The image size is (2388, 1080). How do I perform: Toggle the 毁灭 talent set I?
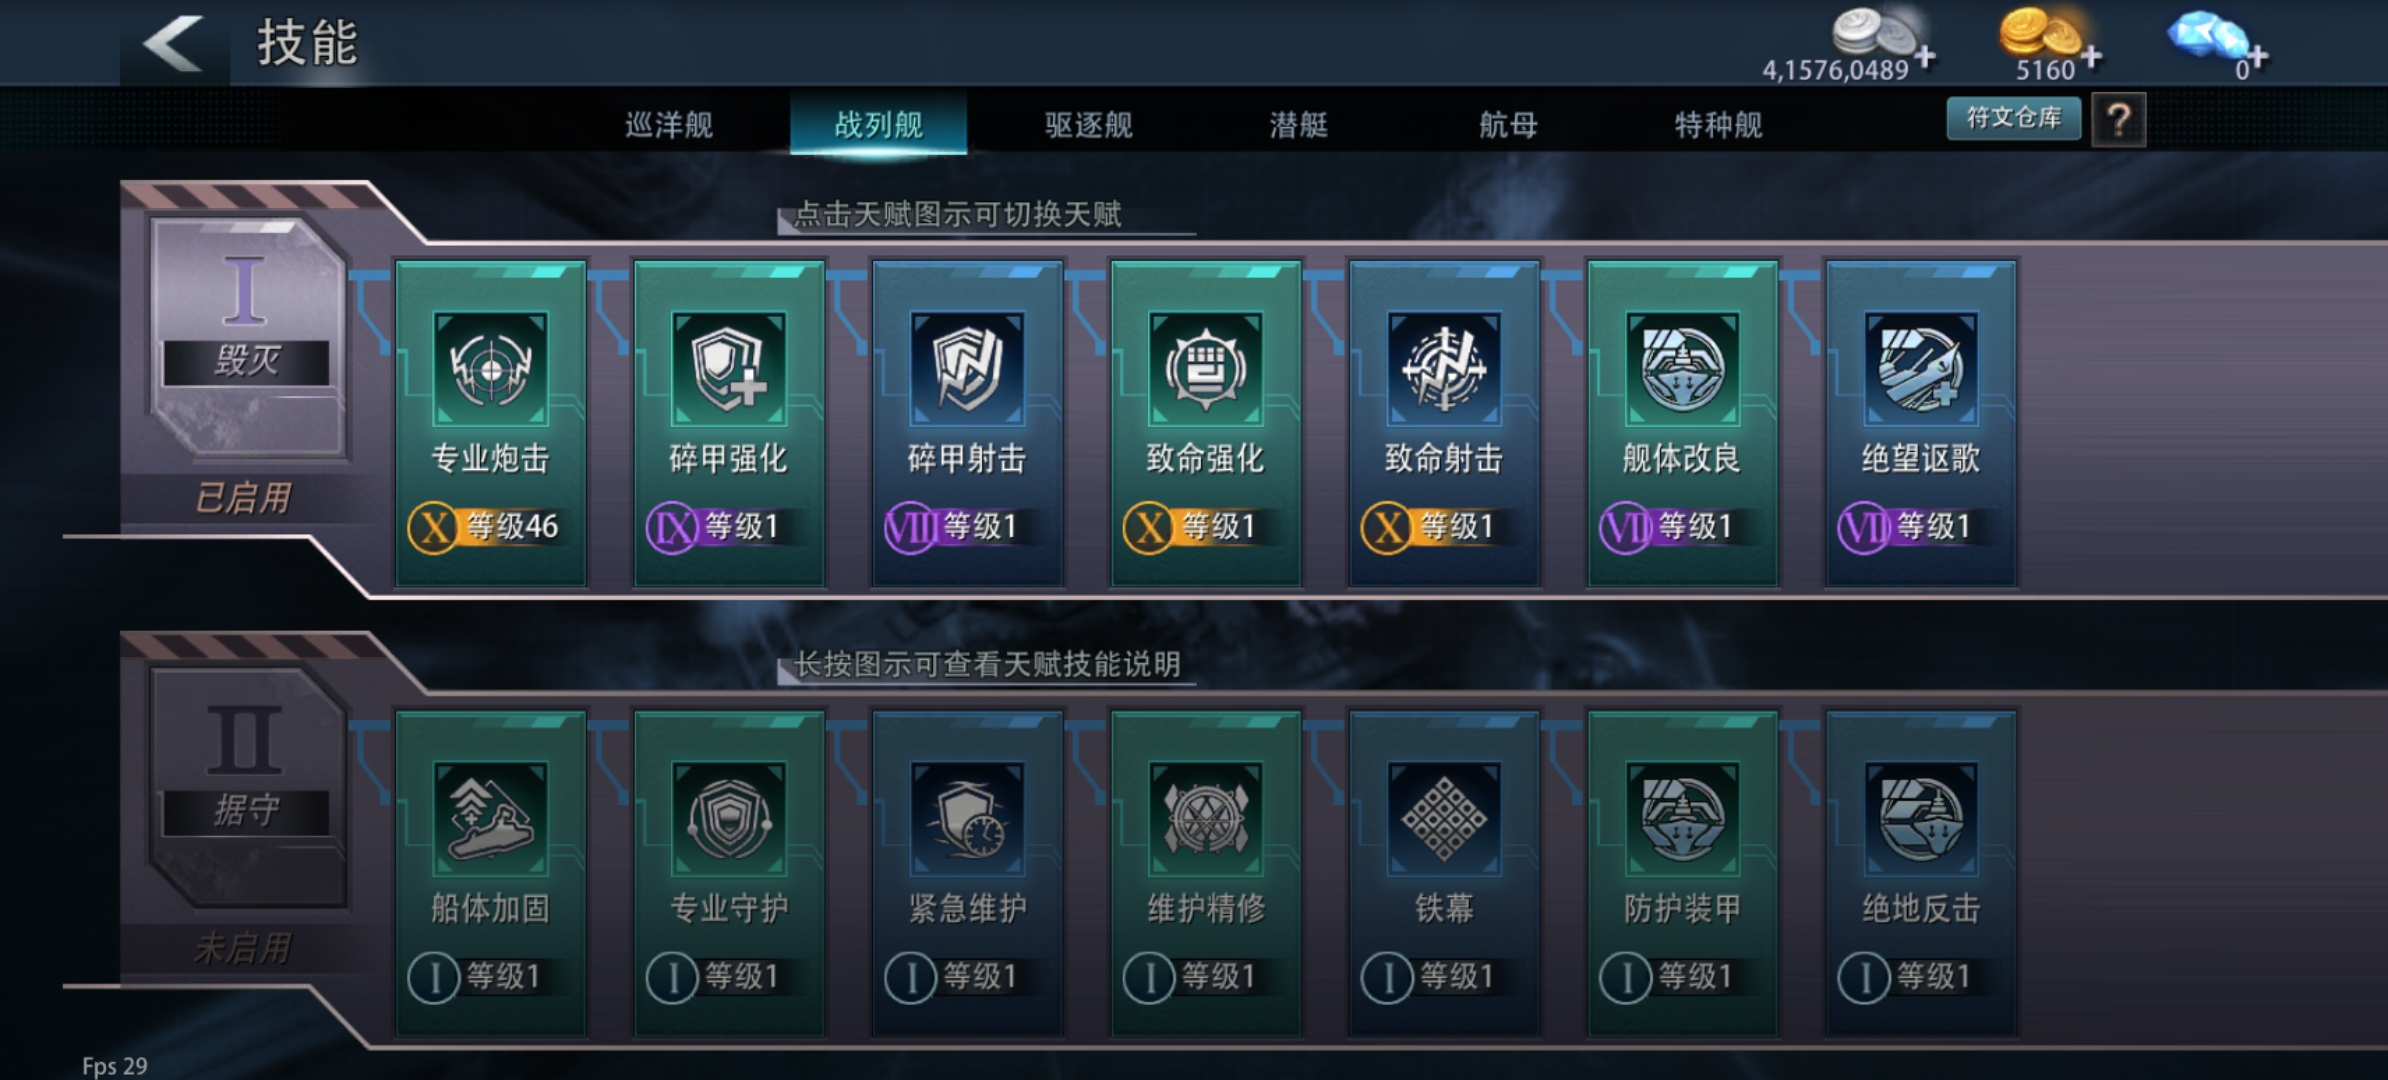[246, 338]
